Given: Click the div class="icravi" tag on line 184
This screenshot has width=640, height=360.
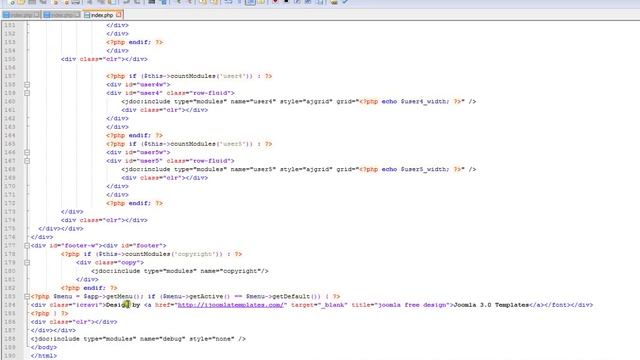Looking at the screenshot, I should point(68,305).
